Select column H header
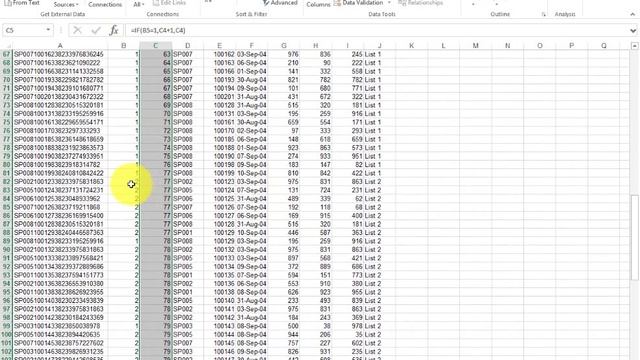640x360 pixels. point(316,46)
